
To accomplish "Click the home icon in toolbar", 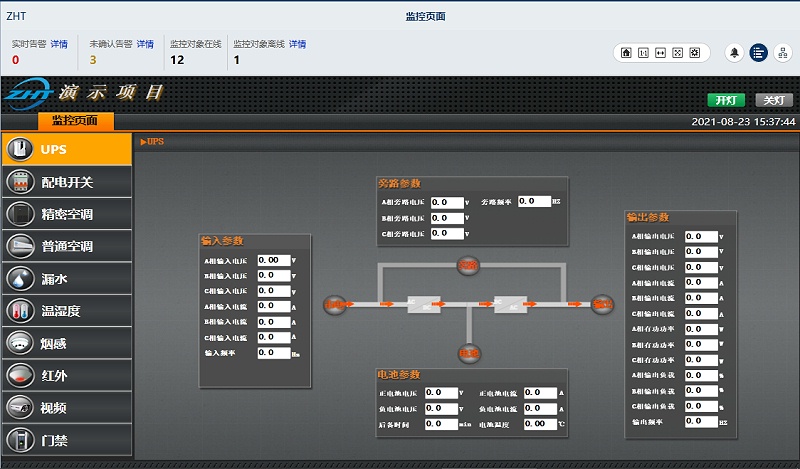I will point(627,53).
